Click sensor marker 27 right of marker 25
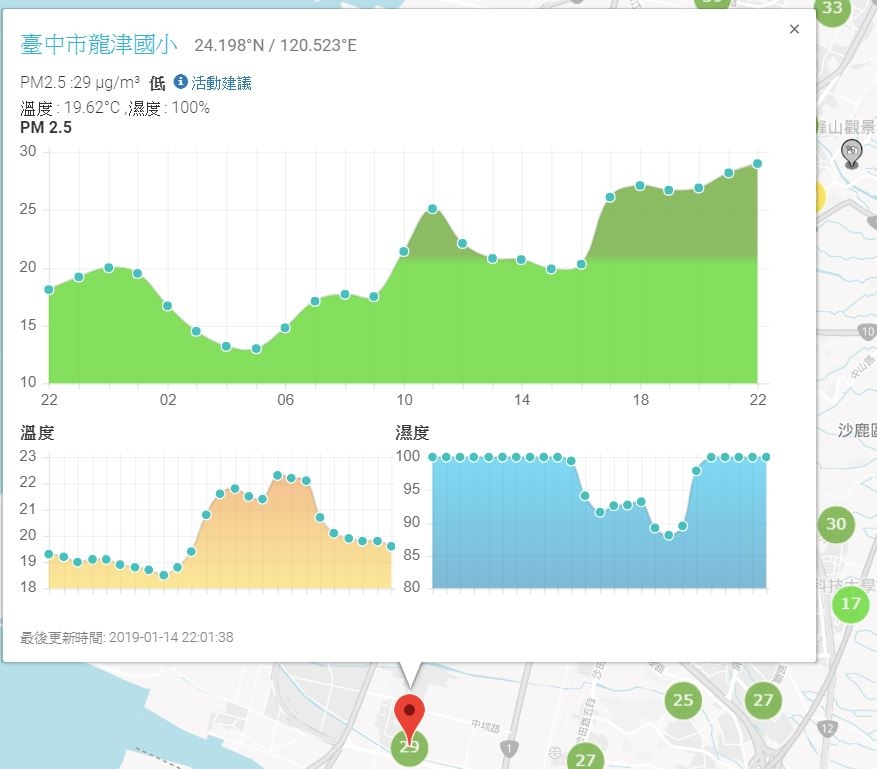Image resolution: width=877 pixels, height=769 pixels. coord(763,700)
